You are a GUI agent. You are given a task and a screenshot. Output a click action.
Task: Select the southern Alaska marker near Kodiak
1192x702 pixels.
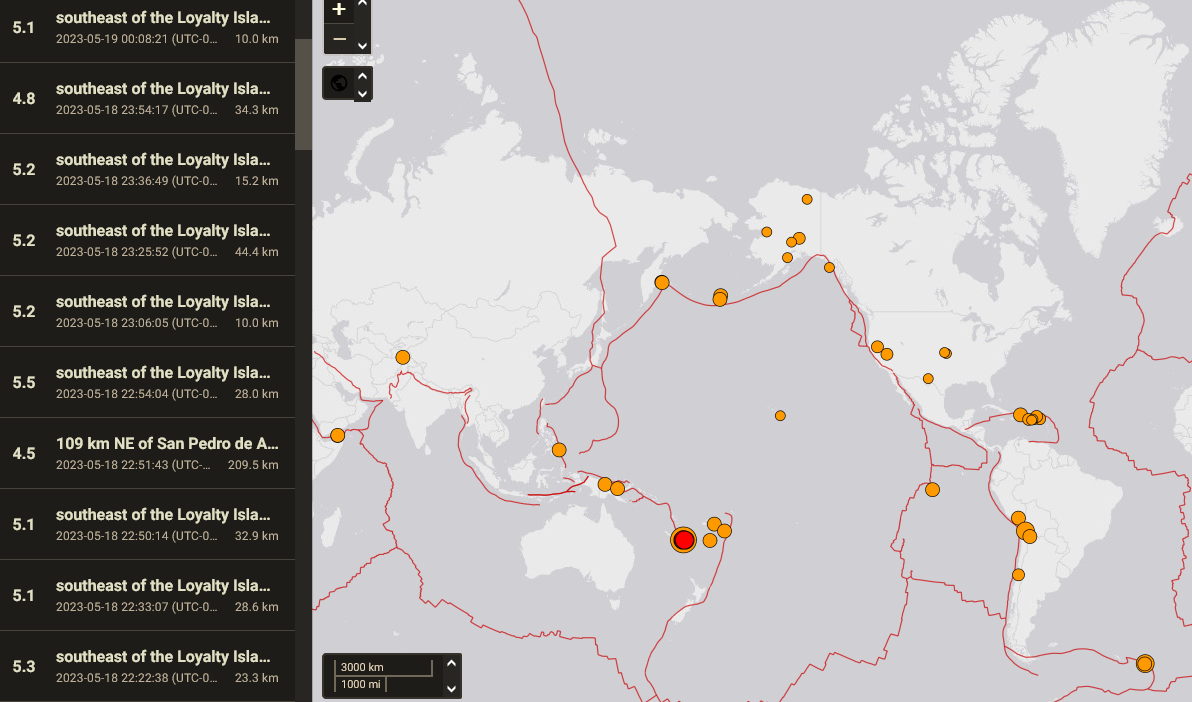788,258
